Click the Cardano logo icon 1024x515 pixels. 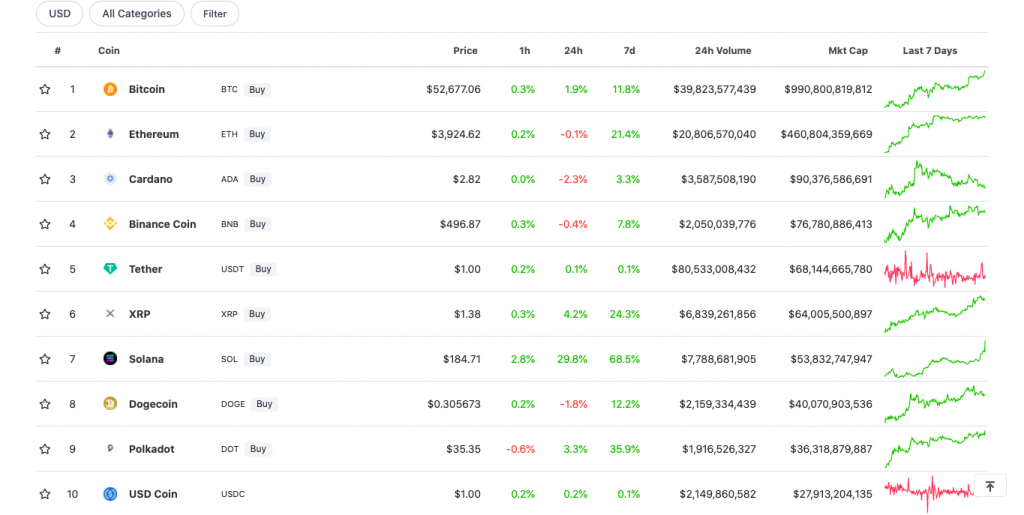[x=110, y=179]
